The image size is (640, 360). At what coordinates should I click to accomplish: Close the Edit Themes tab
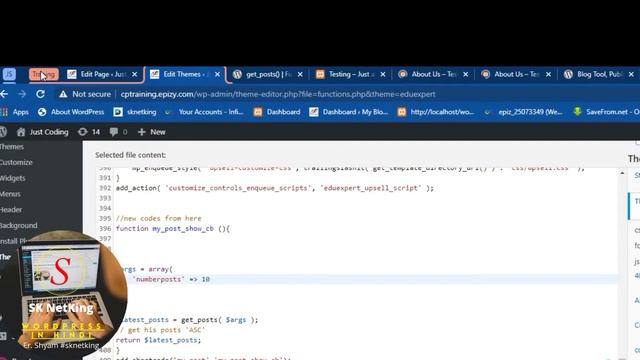[218, 74]
